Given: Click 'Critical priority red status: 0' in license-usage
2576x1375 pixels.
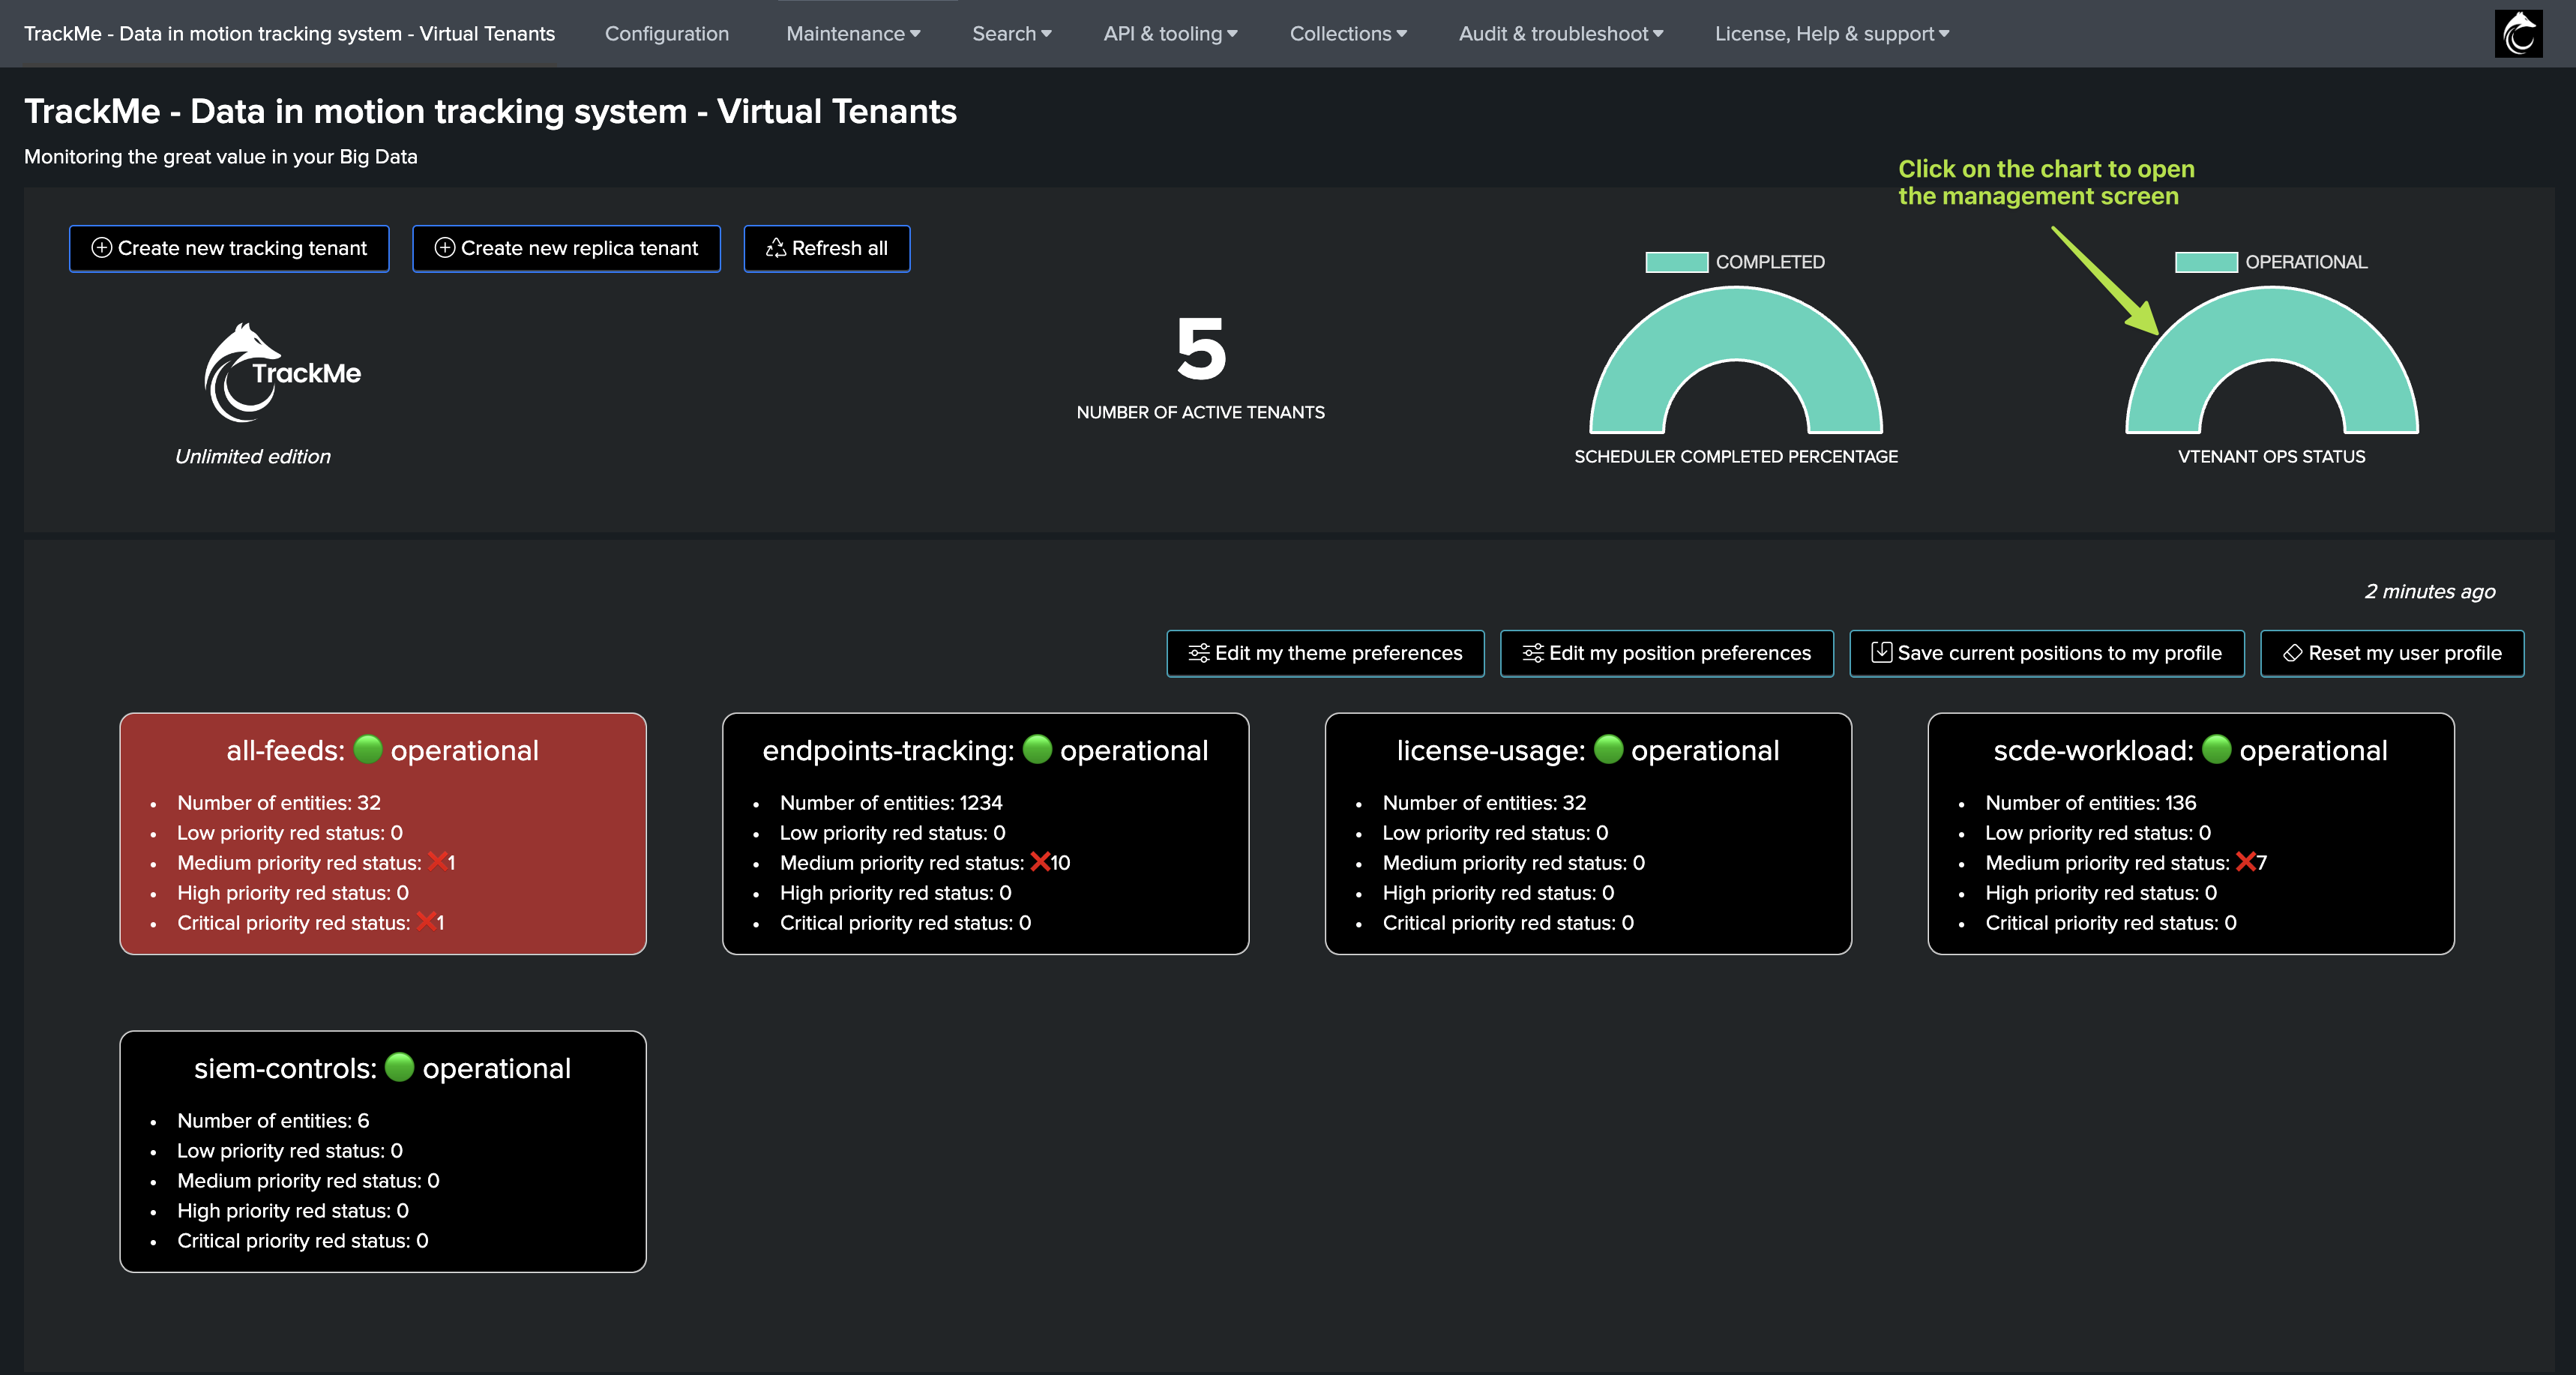Looking at the screenshot, I should [1508, 922].
